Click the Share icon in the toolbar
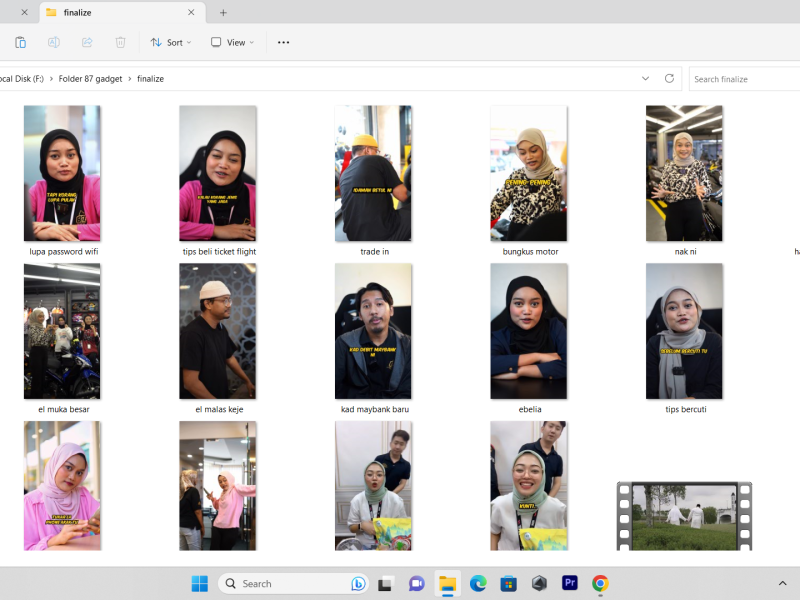 point(87,42)
